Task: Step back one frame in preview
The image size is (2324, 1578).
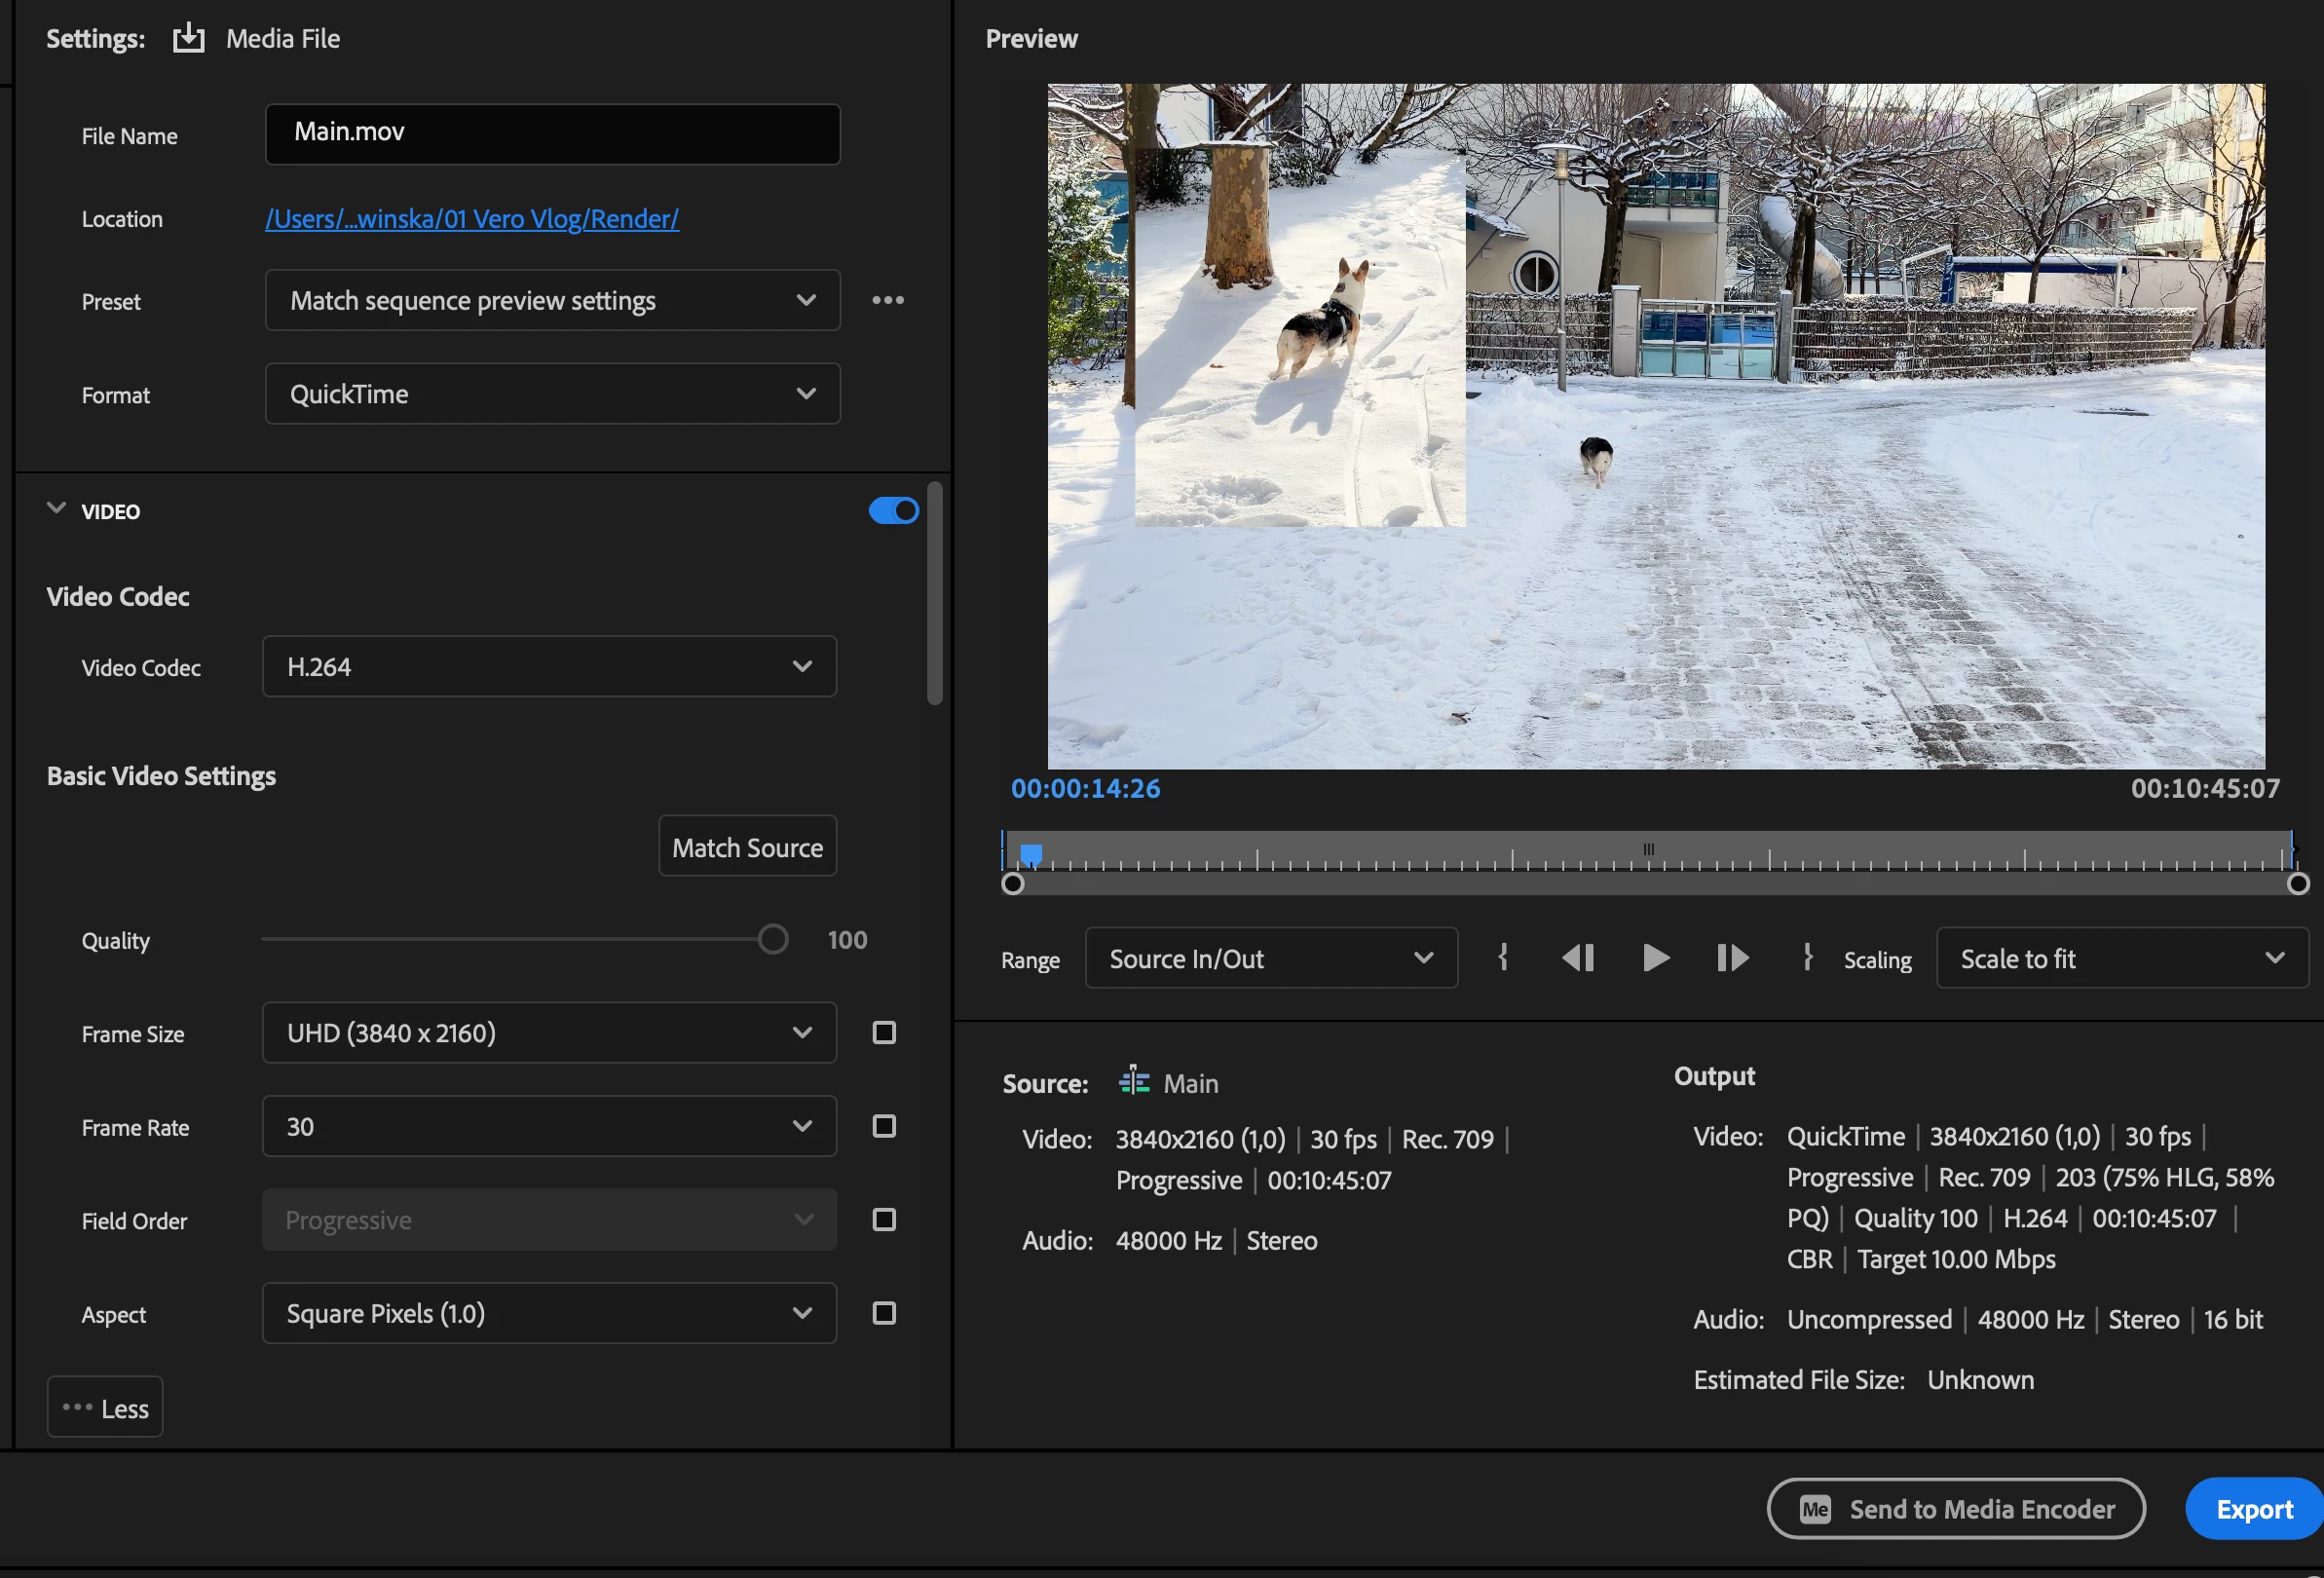Action: (1578, 958)
